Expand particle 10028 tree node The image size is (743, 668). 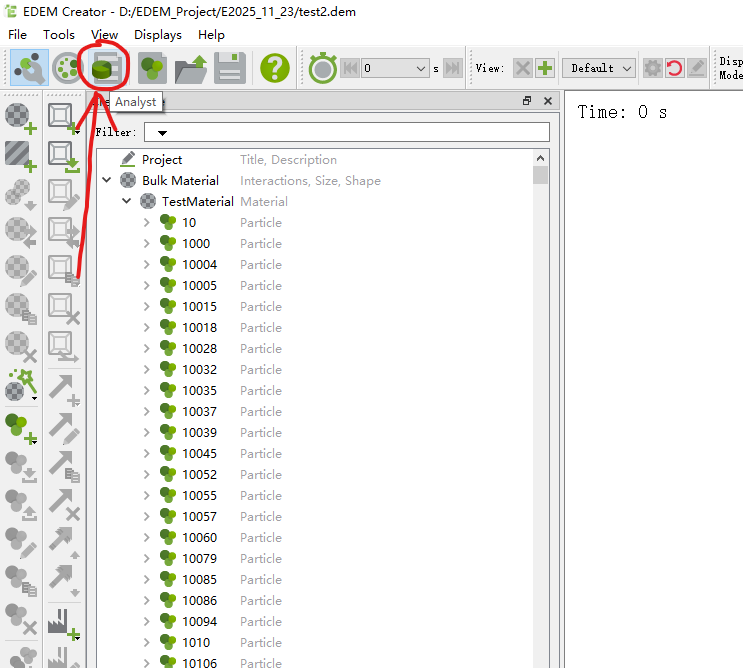coord(146,348)
